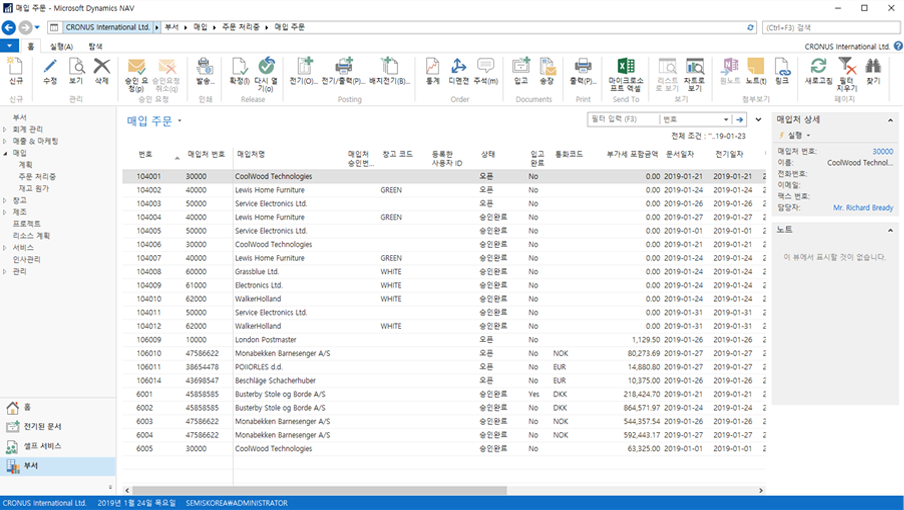
Task: Open navigation history dropdown arrow
Action: (37, 27)
